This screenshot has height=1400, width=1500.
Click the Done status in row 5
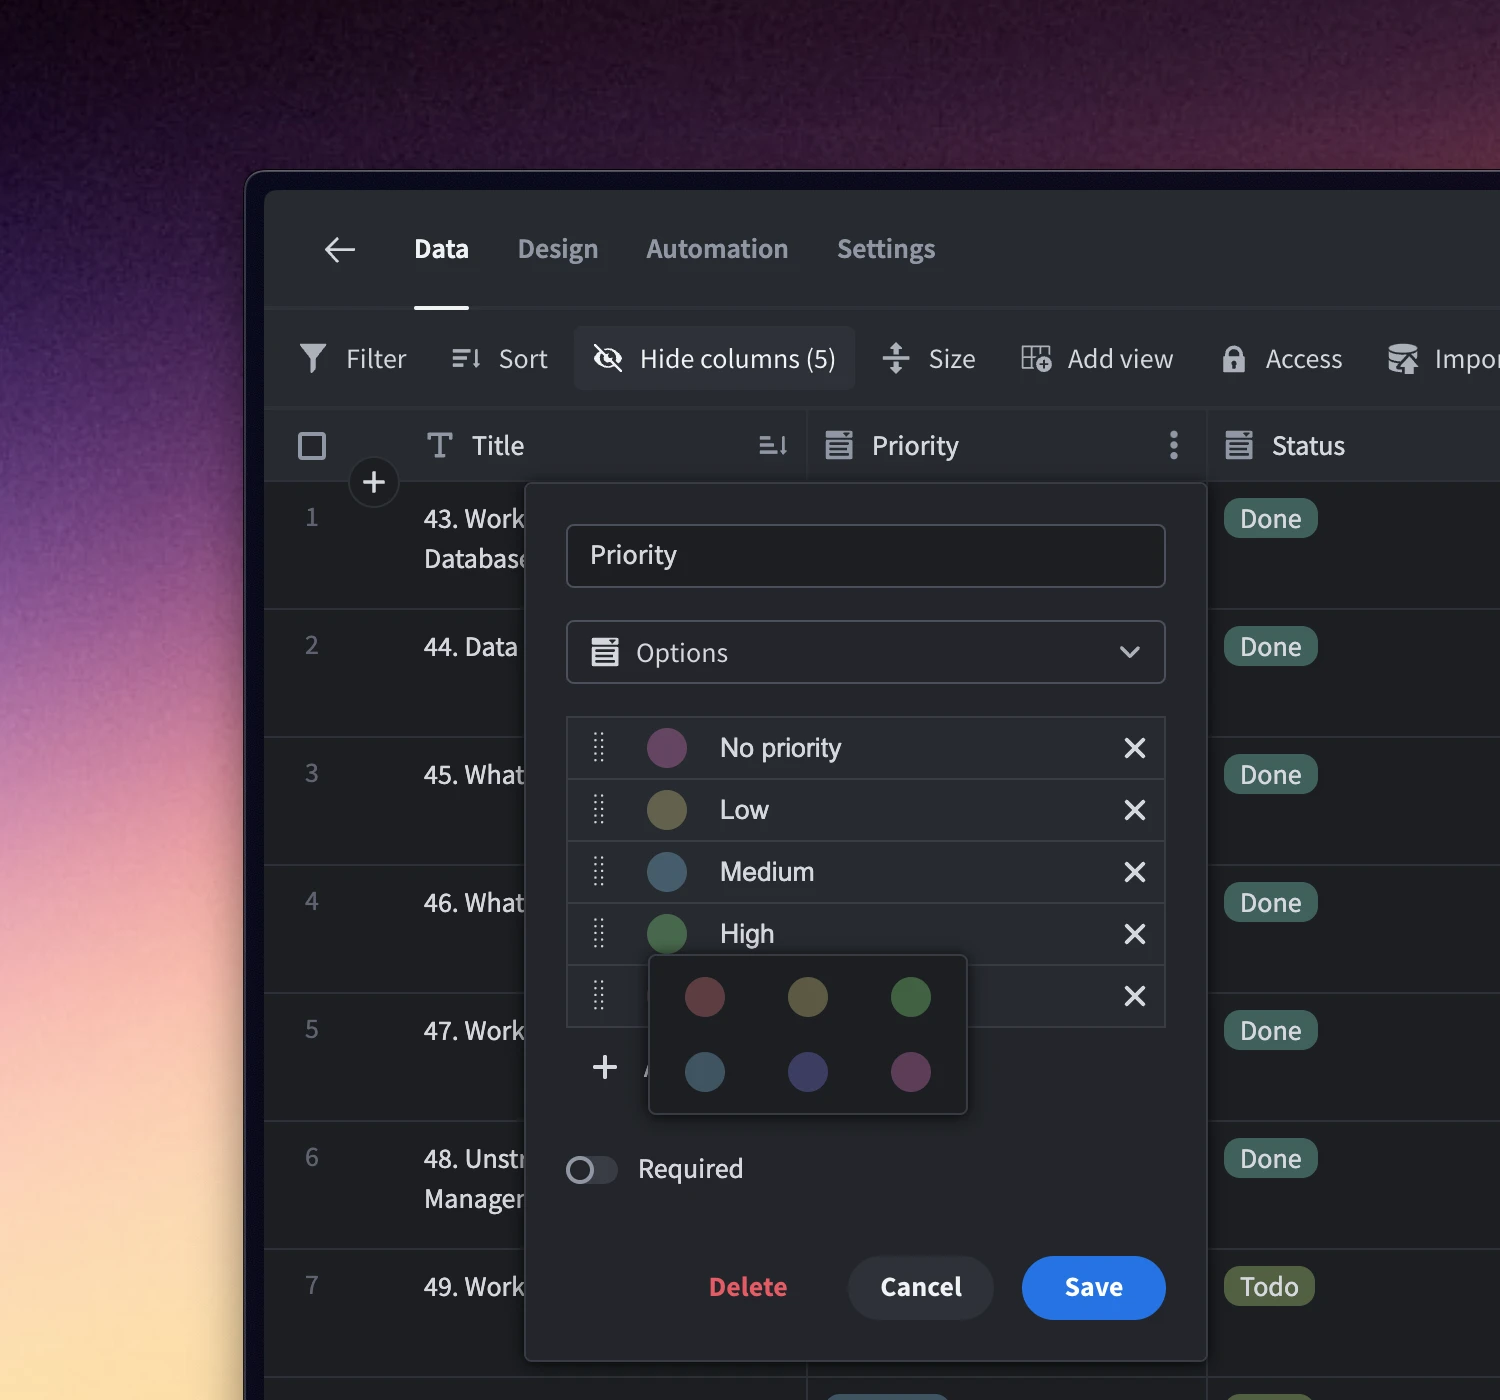click(1271, 1030)
